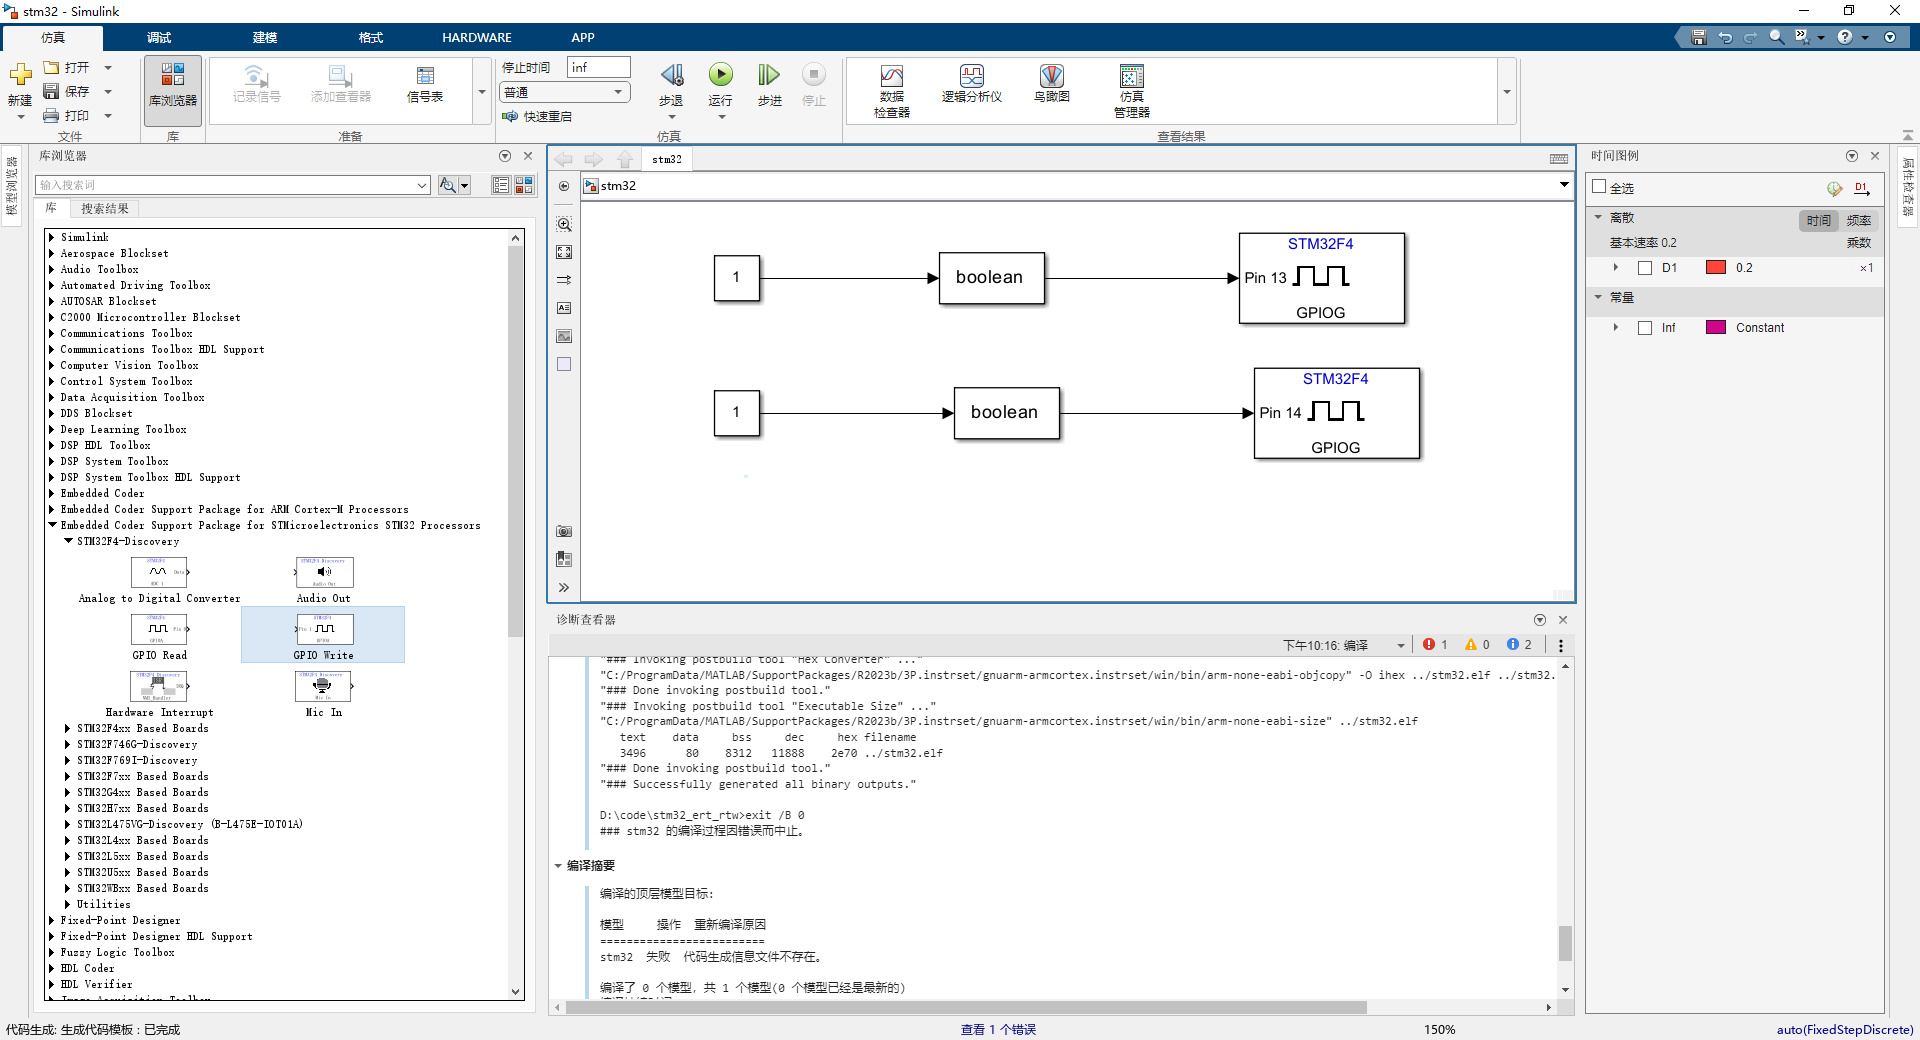Switch timing legend to 频率 view
This screenshot has height=1040, width=1920.
click(x=1858, y=220)
